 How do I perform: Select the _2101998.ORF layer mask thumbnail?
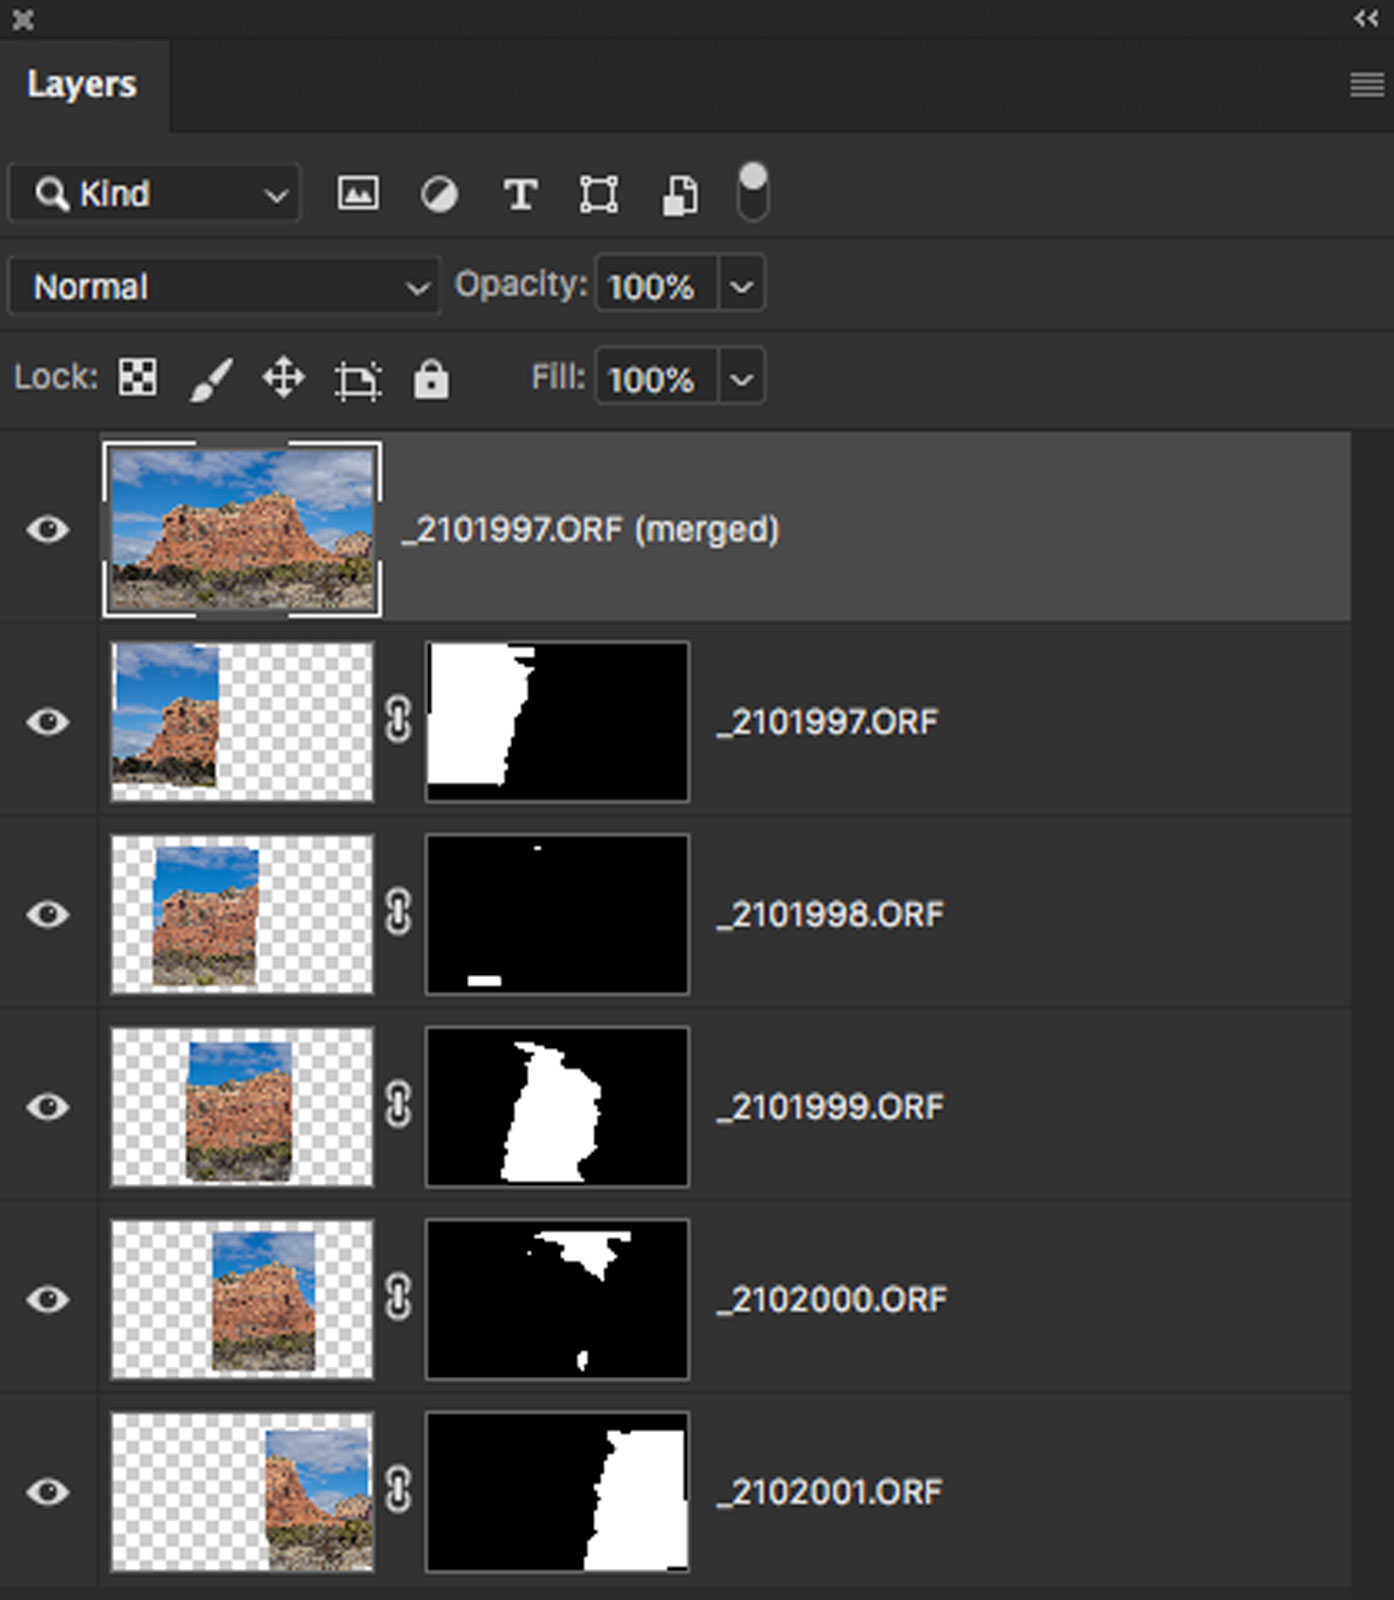coord(557,914)
